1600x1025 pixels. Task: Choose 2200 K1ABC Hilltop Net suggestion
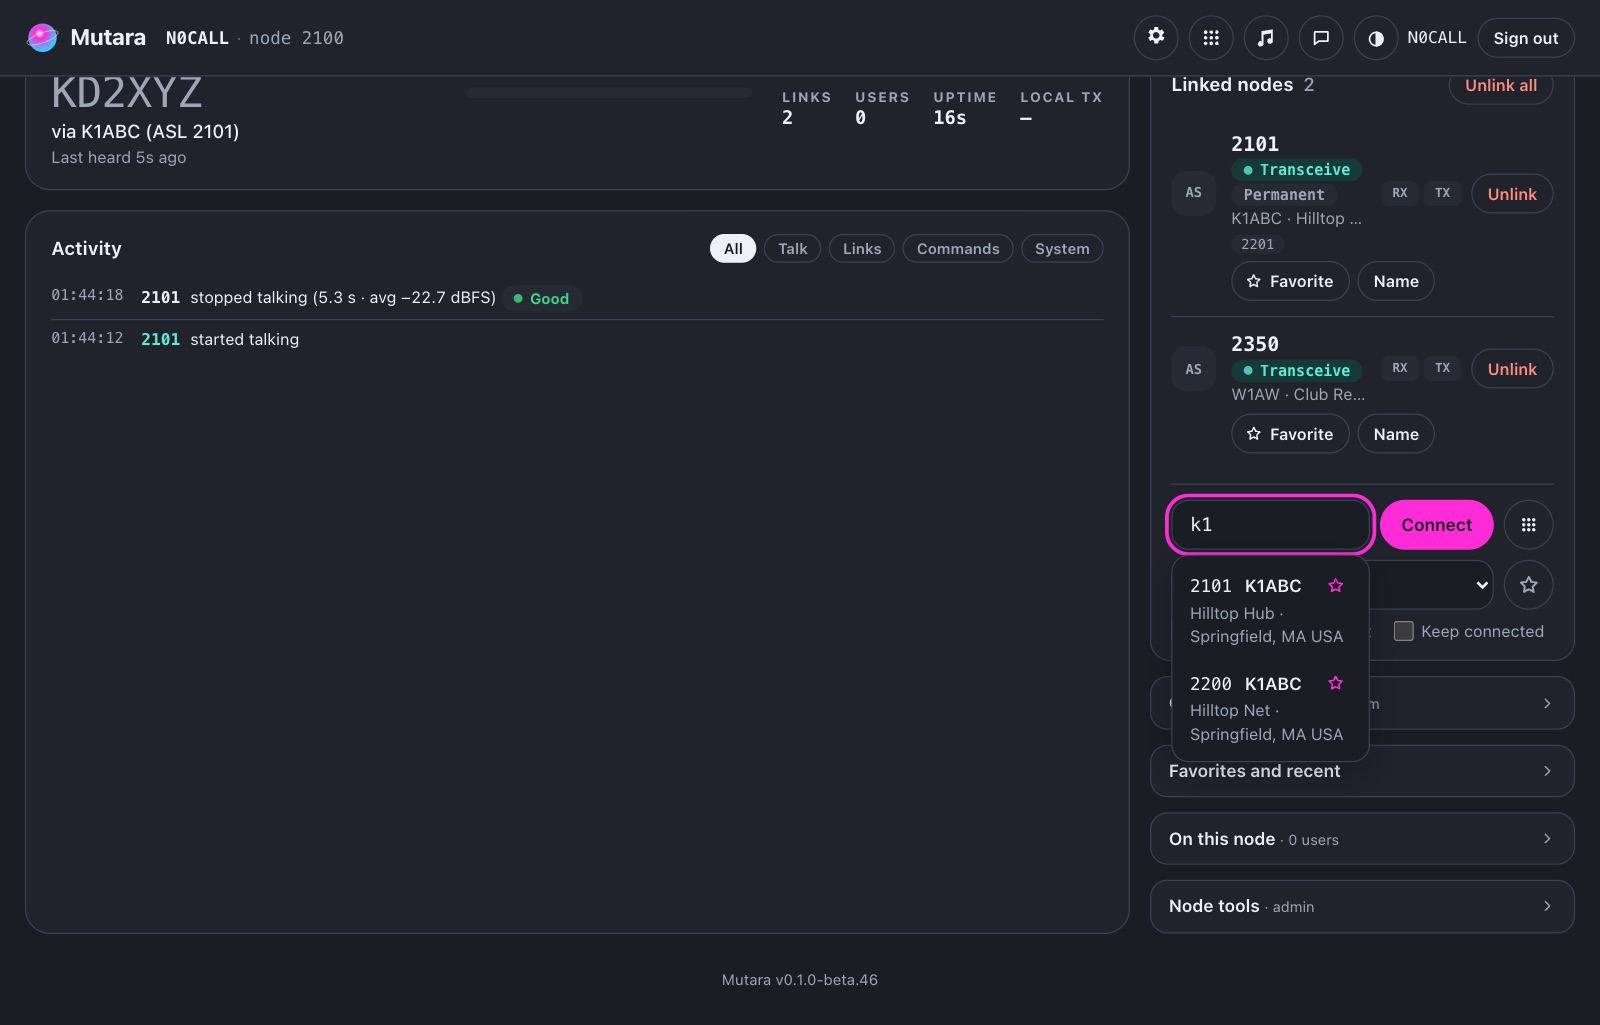(1269, 708)
